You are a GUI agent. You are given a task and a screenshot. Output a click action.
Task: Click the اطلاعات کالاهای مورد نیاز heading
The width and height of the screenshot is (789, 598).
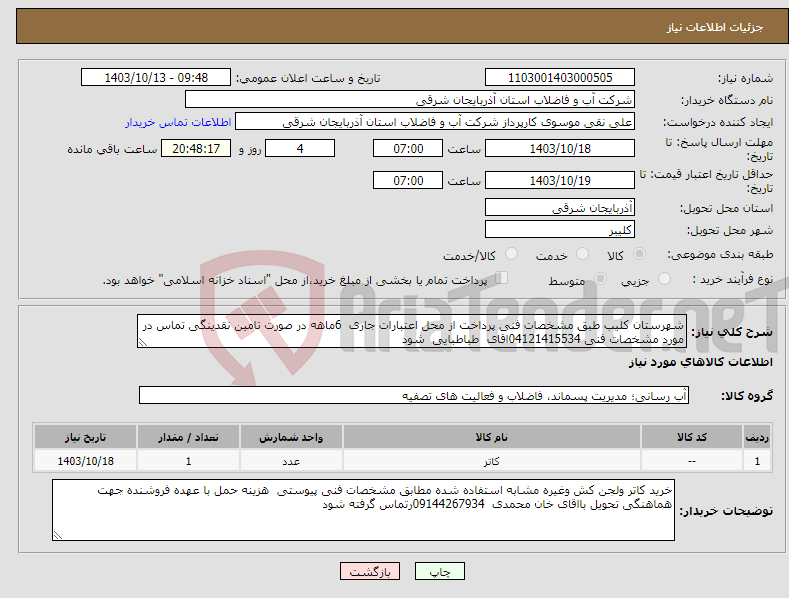click(700, 362)
